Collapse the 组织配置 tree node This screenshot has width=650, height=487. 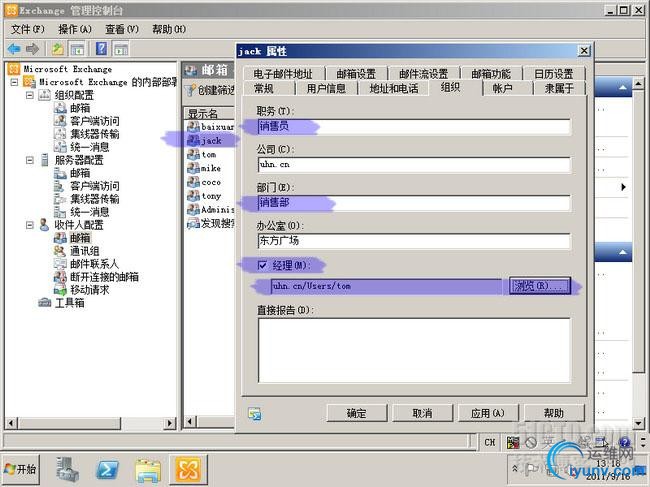(x=30, y=95)
